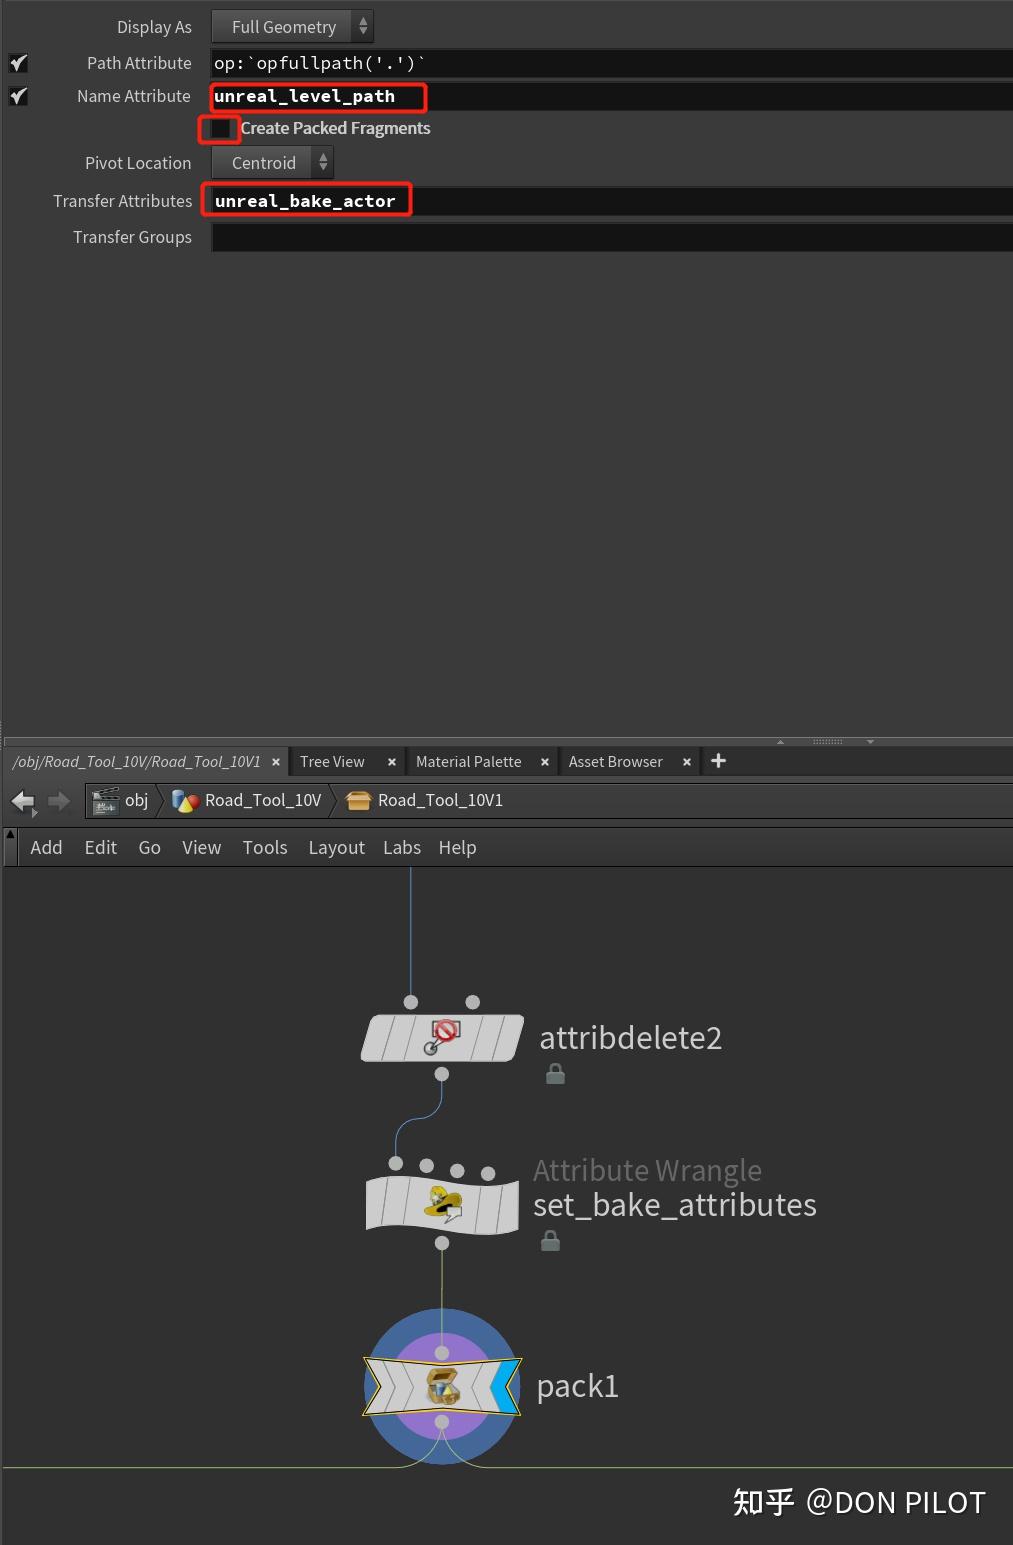Switch to the Tree View tab
Viewport: 1013px width, 1545px height.
(332, 762)
